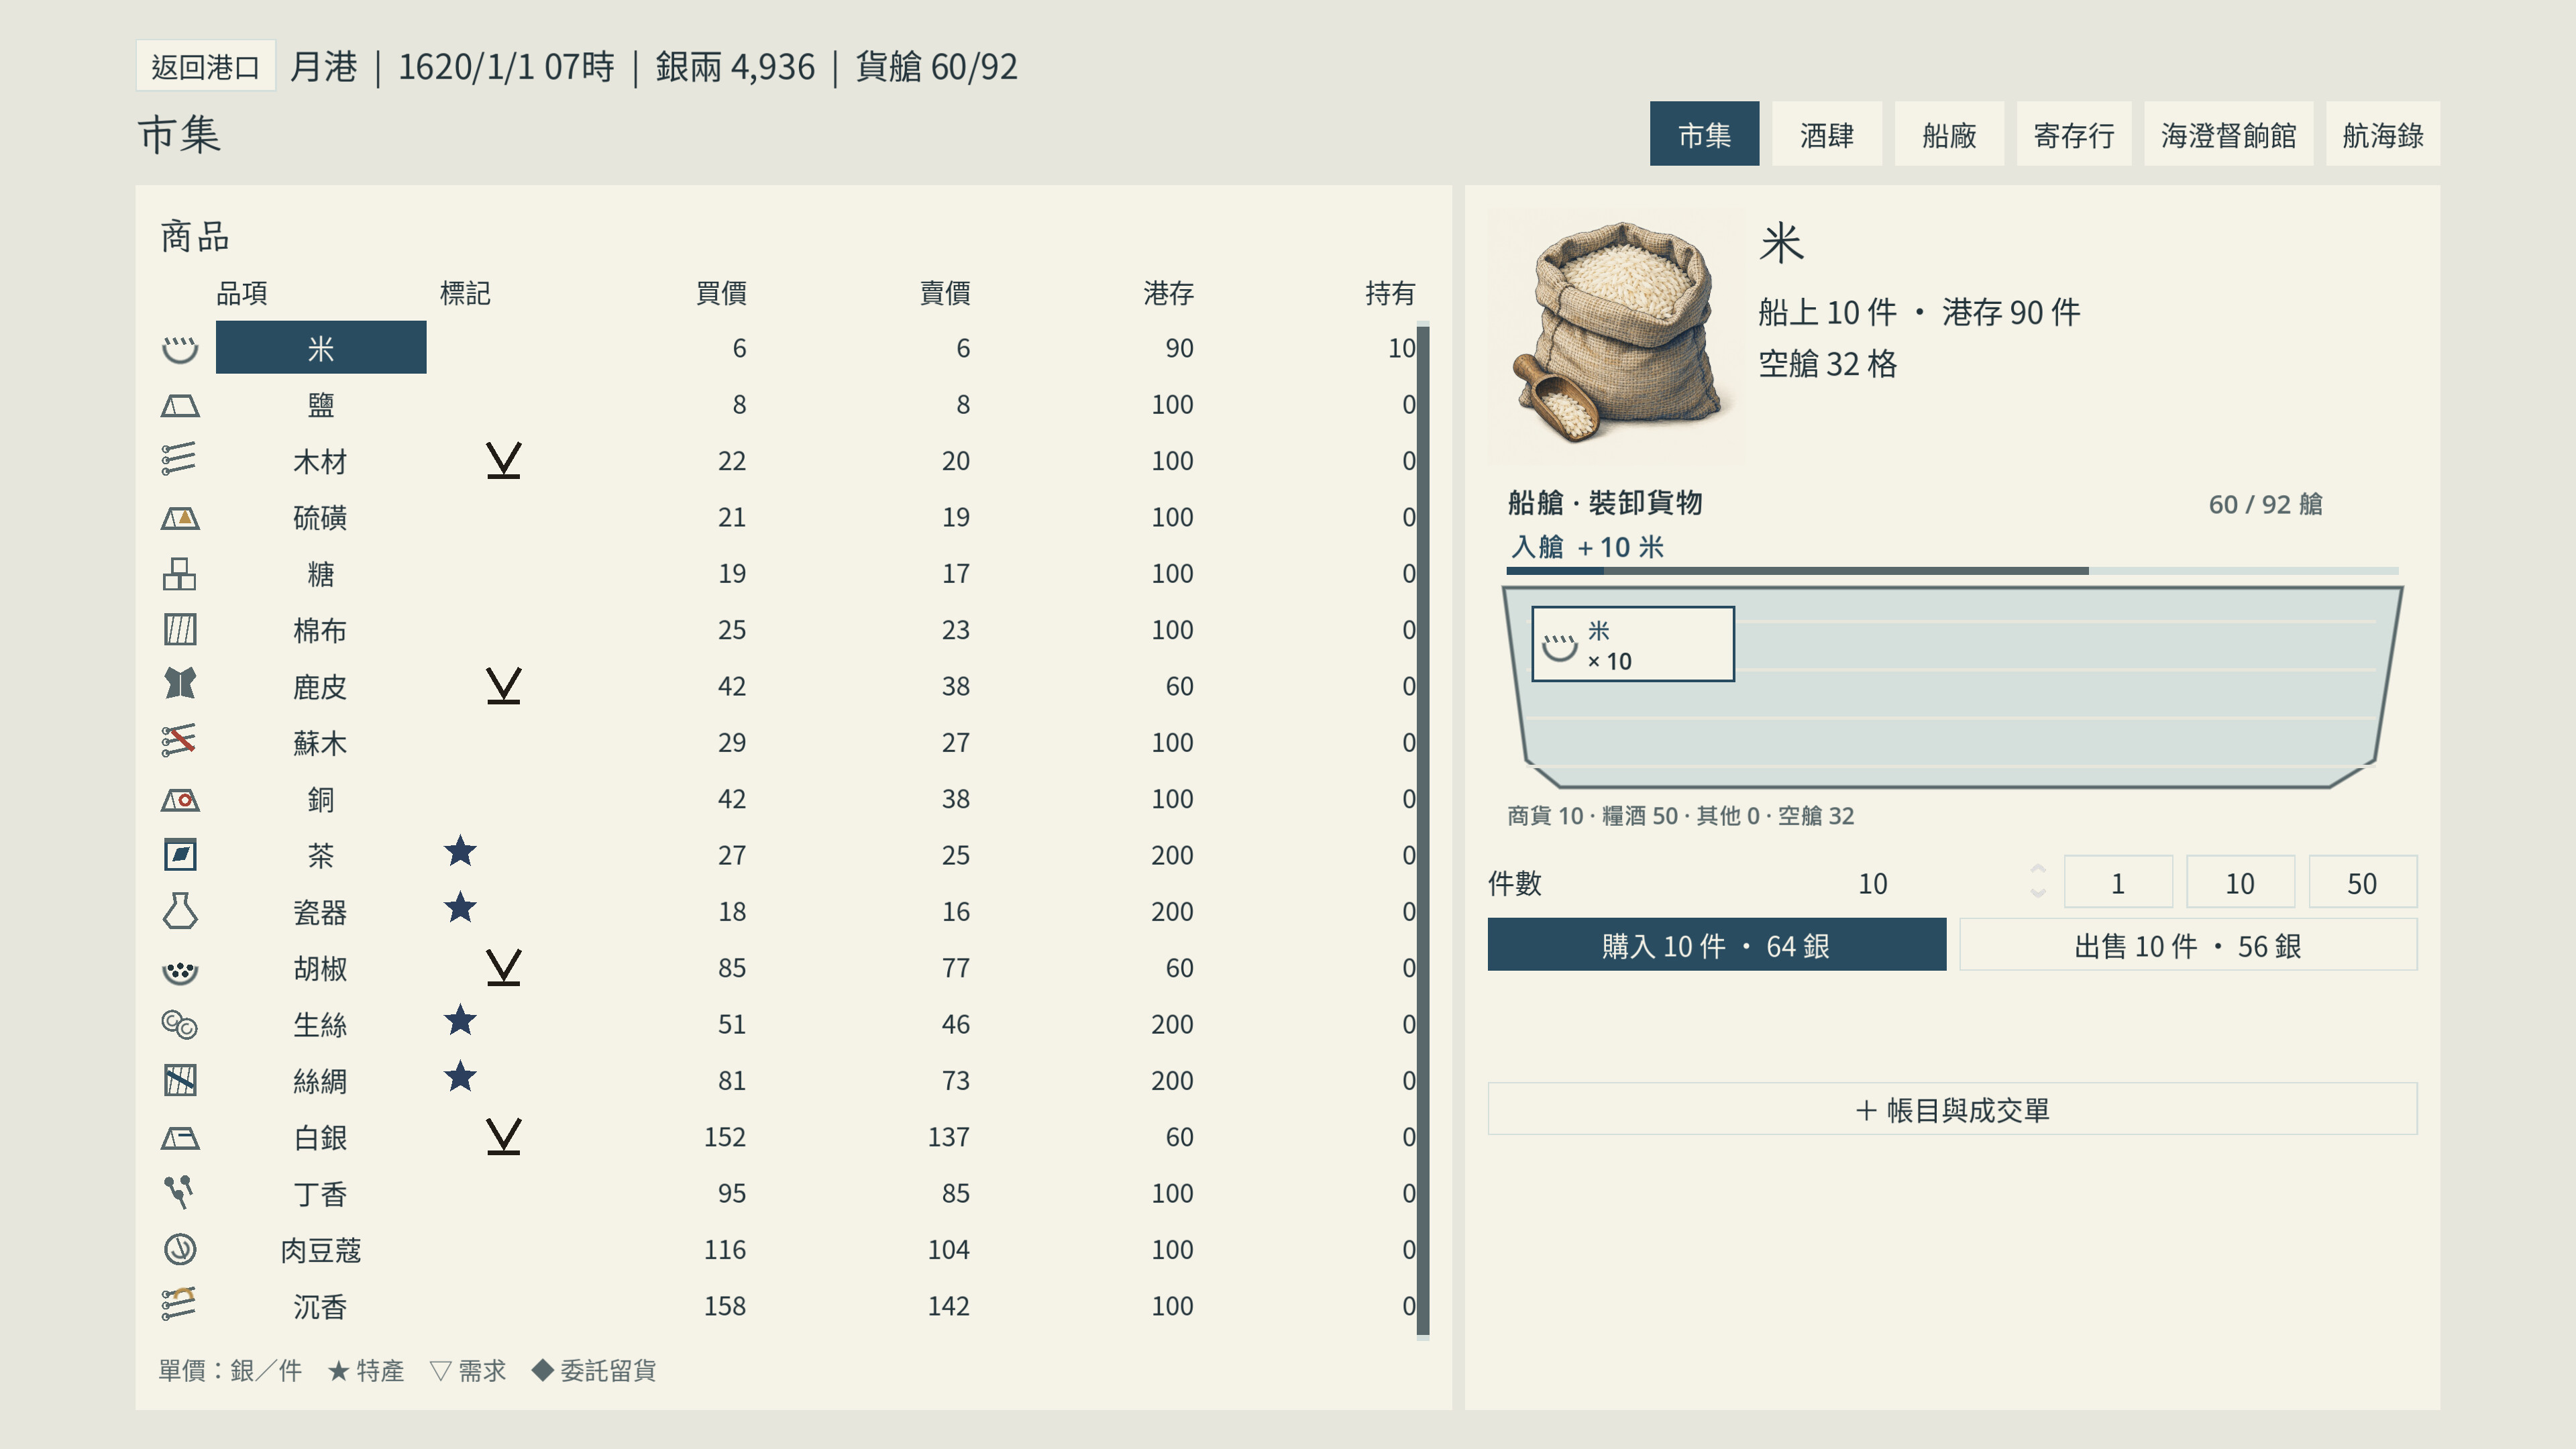Select the 市集 tab

1704,134
